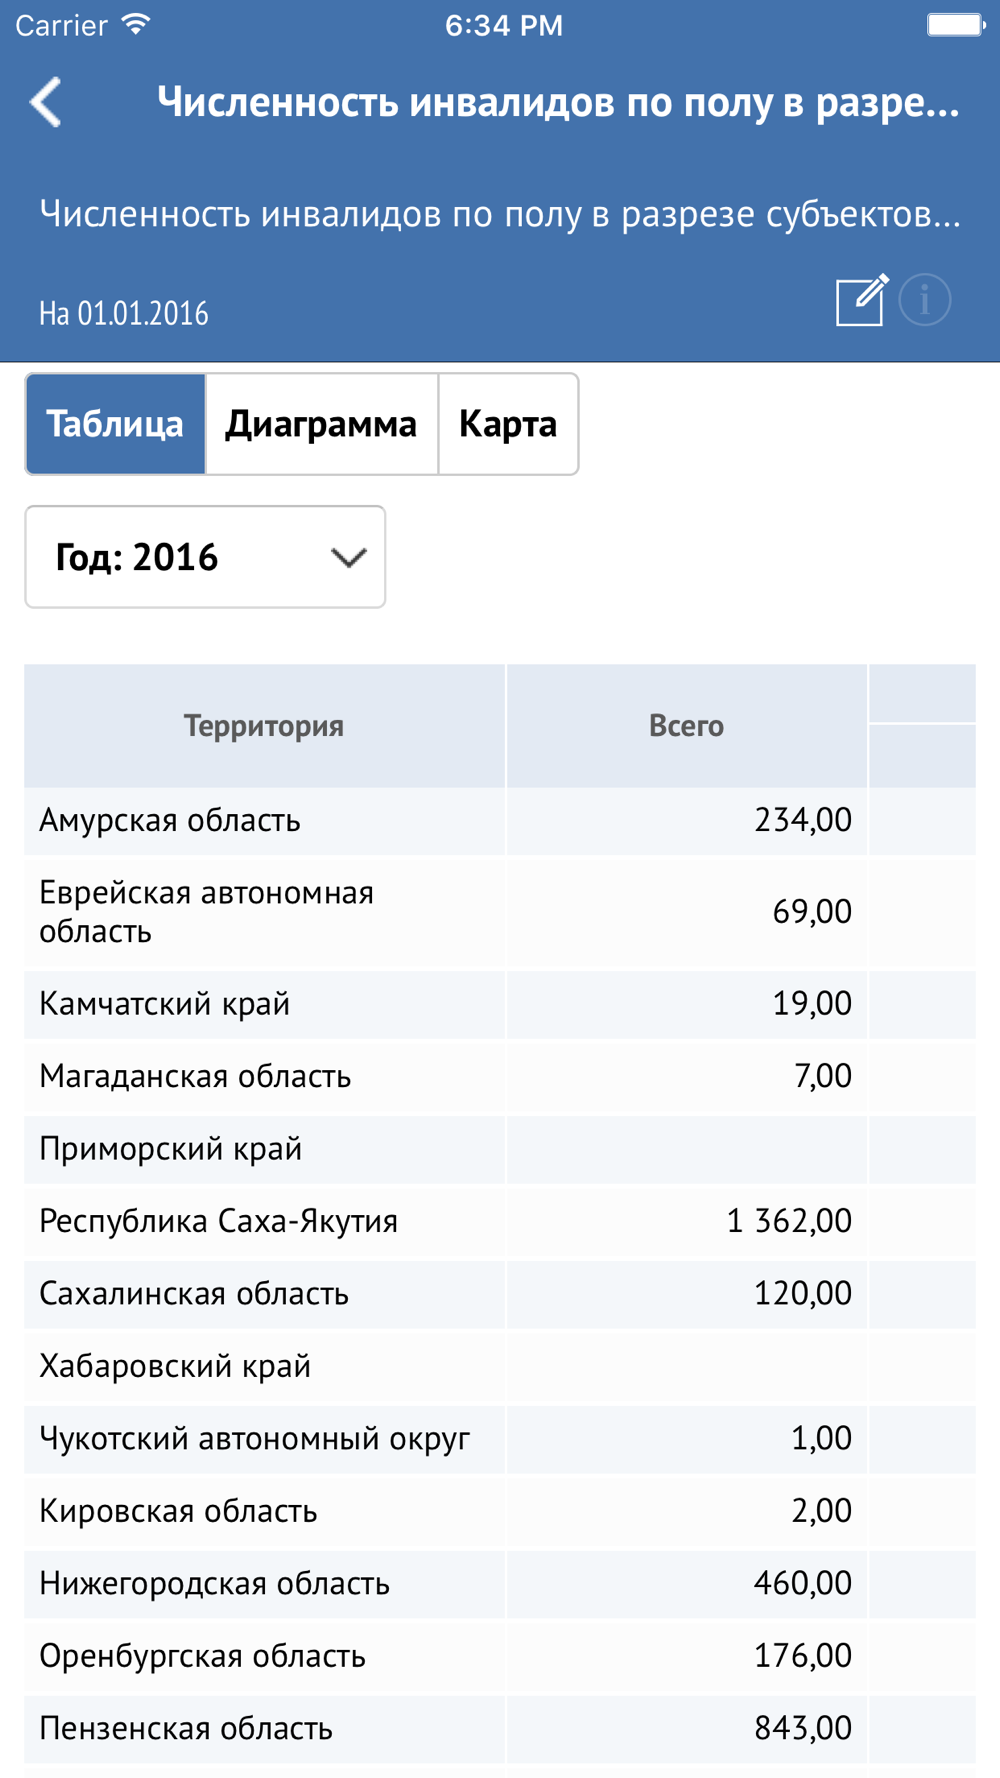Tap the Wi-Fi status icon
Image resolution: width=1000 pixels, height=1778 pixels.
tap(136, 25)
